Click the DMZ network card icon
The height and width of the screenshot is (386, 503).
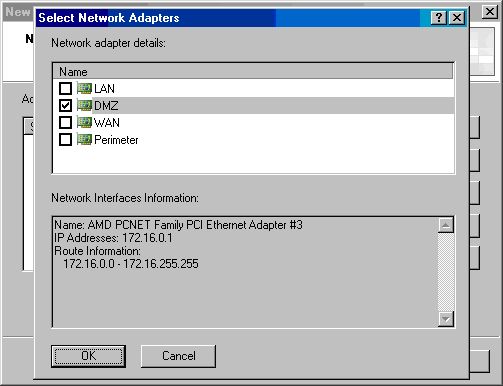point(84,105)
